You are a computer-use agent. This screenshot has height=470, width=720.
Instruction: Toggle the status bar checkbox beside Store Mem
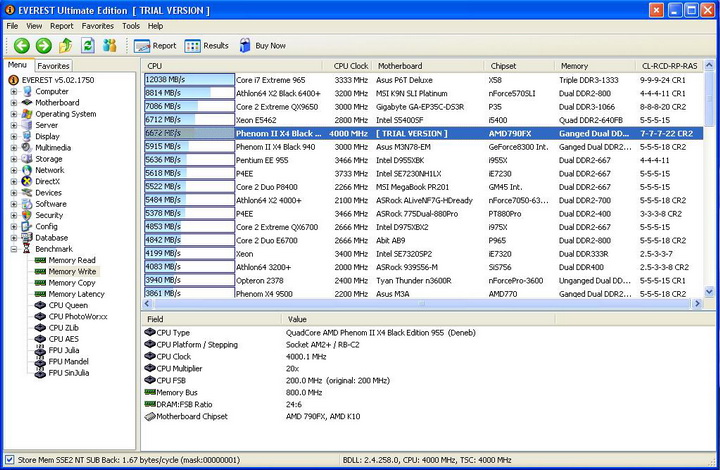(x=9, y=459)
